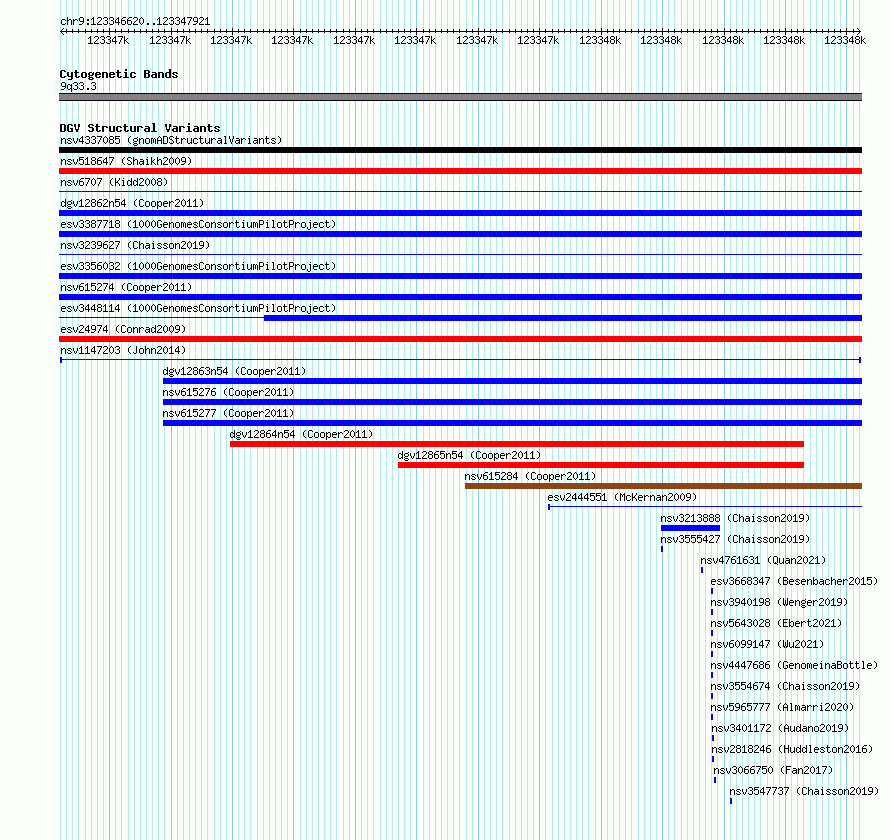Open the nsv6707 (Kidd2008) variant label
This screenshot has width=890, height=840.
tap(114, 182)
